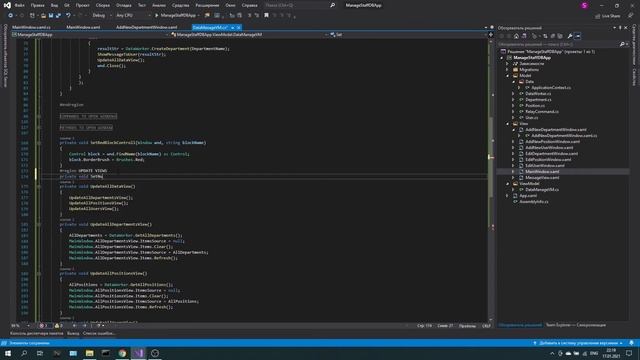Click Home icon in Solution Explorer toolbar
Image resolution: width=640 pixels, height=360 pixels.
pos(516,36)
